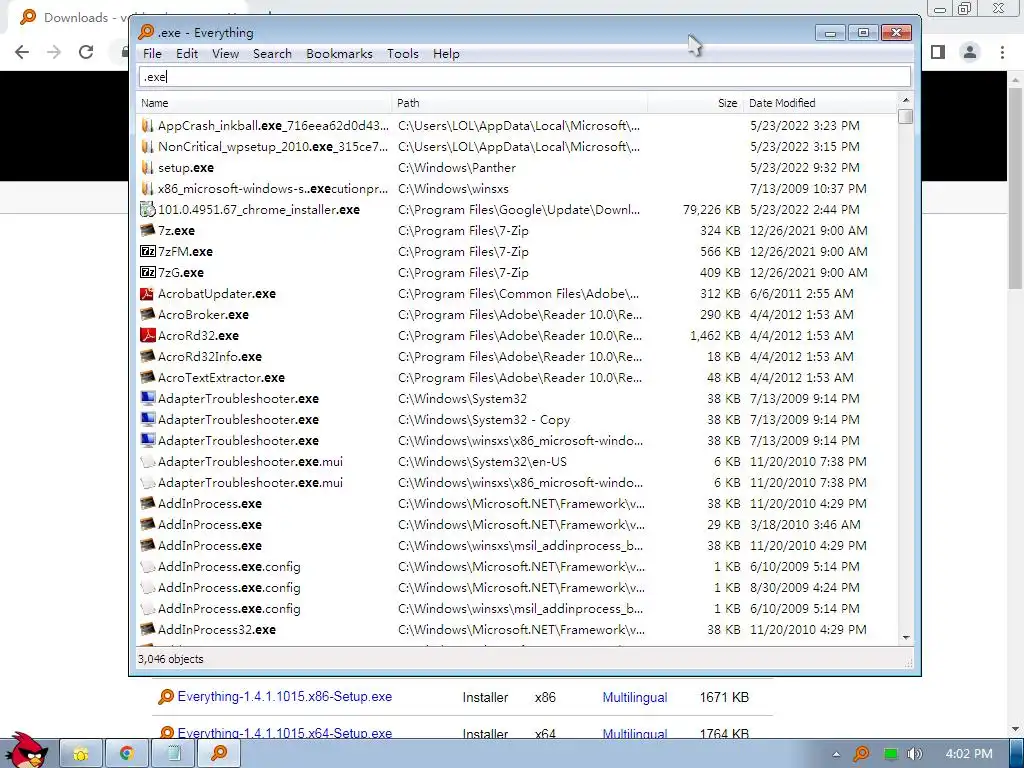Open the Chrome three-dot menu

(1002, 52)
